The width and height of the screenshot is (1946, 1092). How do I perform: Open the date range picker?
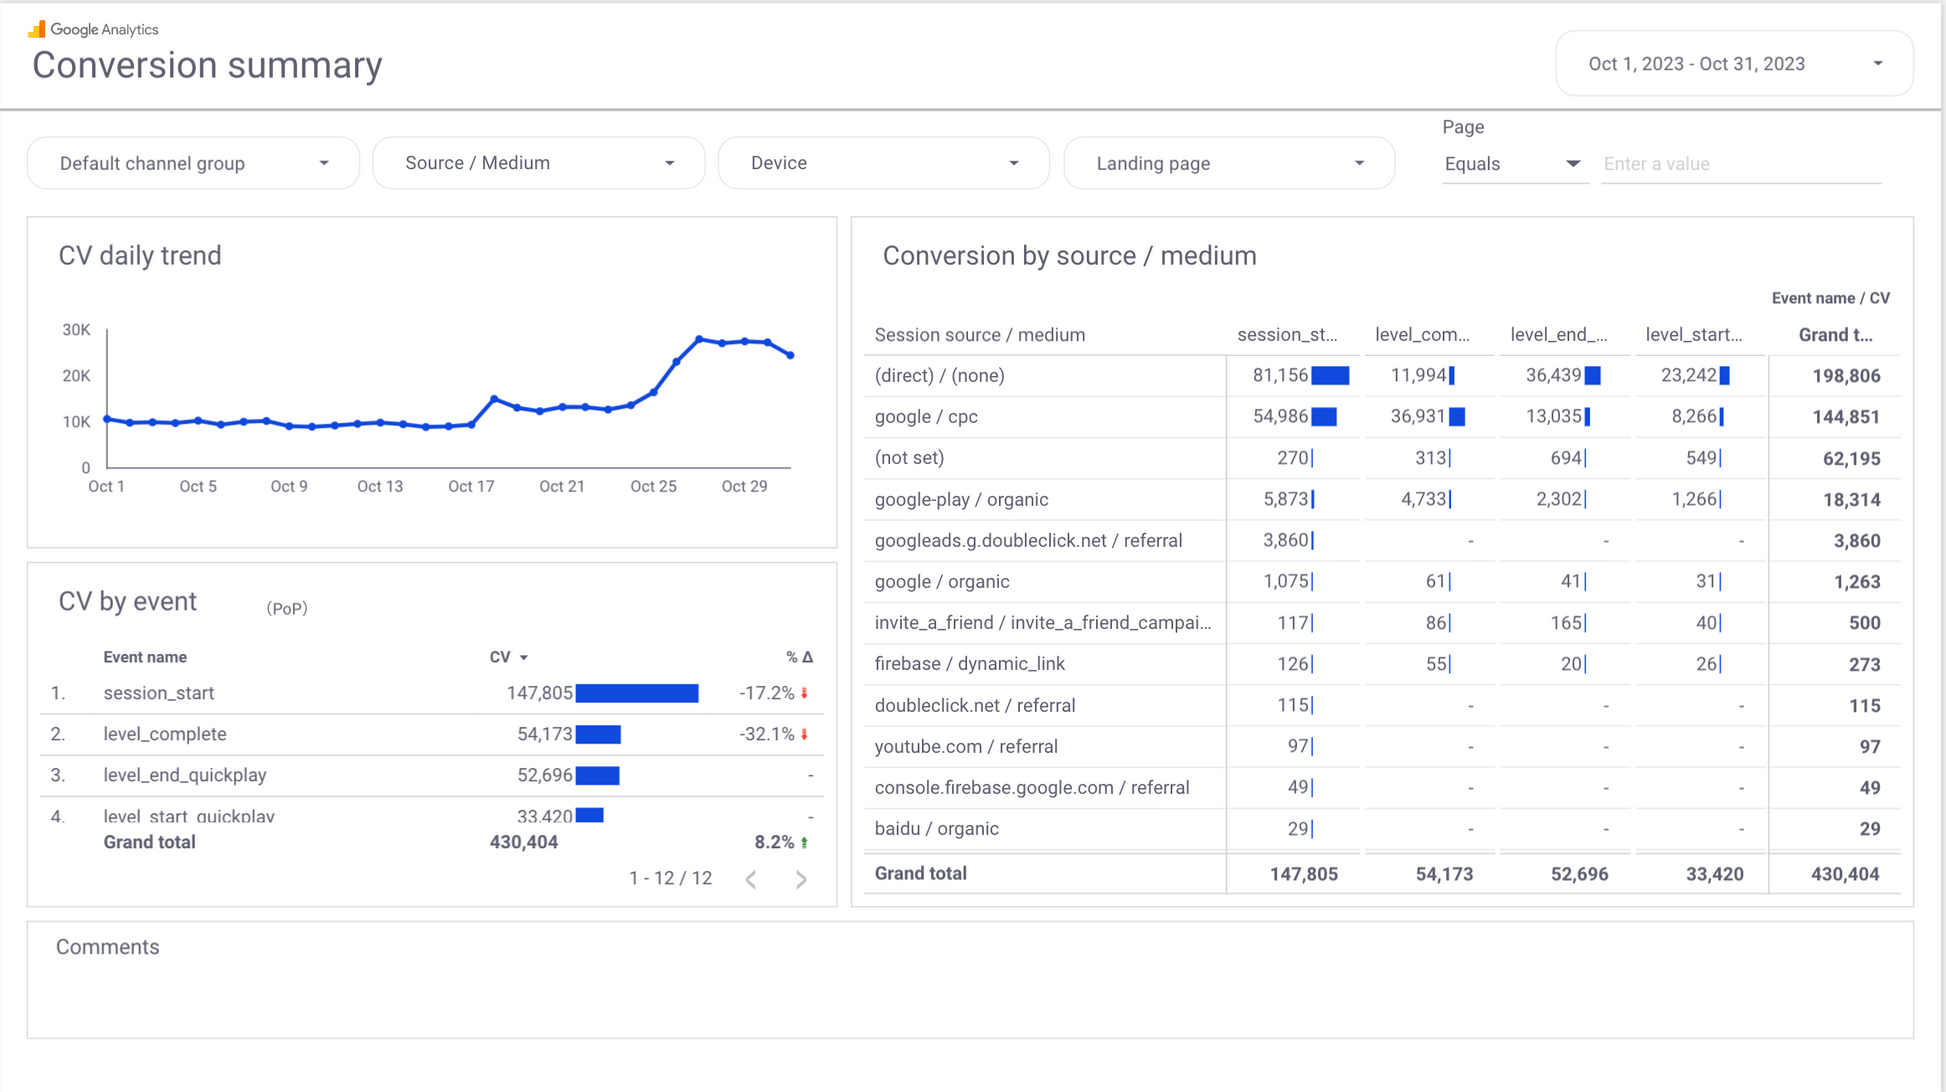coord(1734,64)
